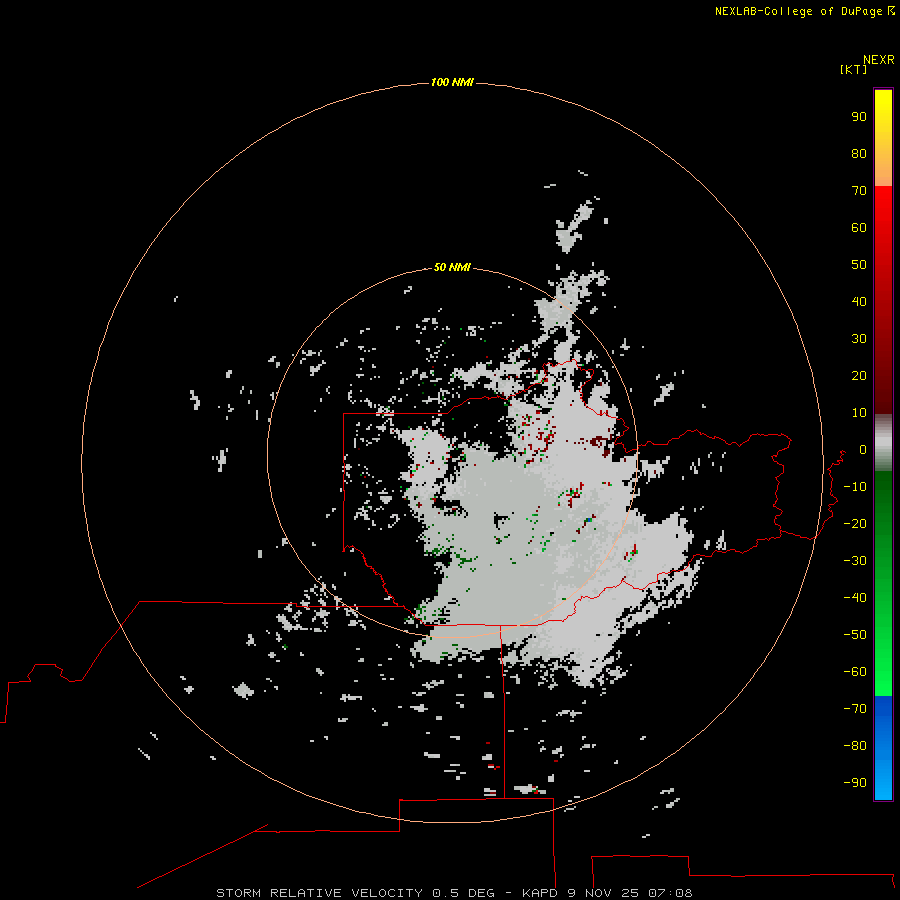Click the 10 value on velocity scale
This screenshot has height=900, width=900.
click(x=859, y=413)
